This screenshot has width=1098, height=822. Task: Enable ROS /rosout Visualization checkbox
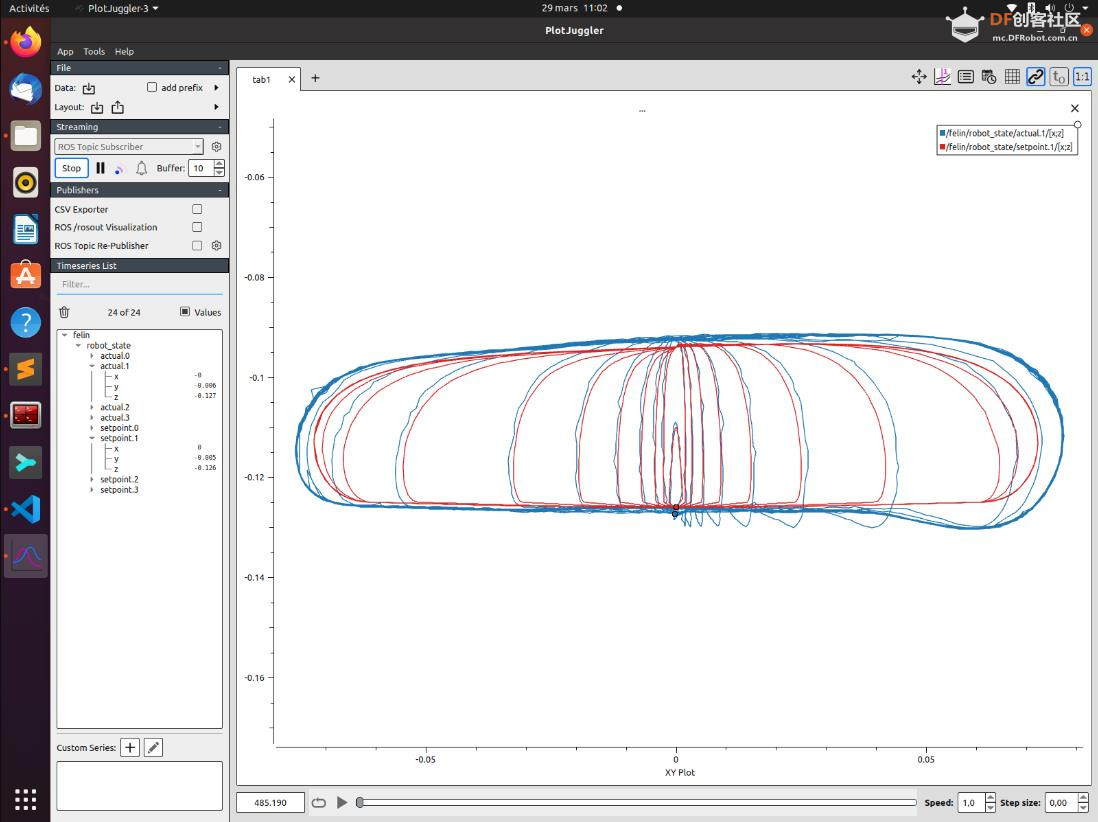tap(197, 228)
